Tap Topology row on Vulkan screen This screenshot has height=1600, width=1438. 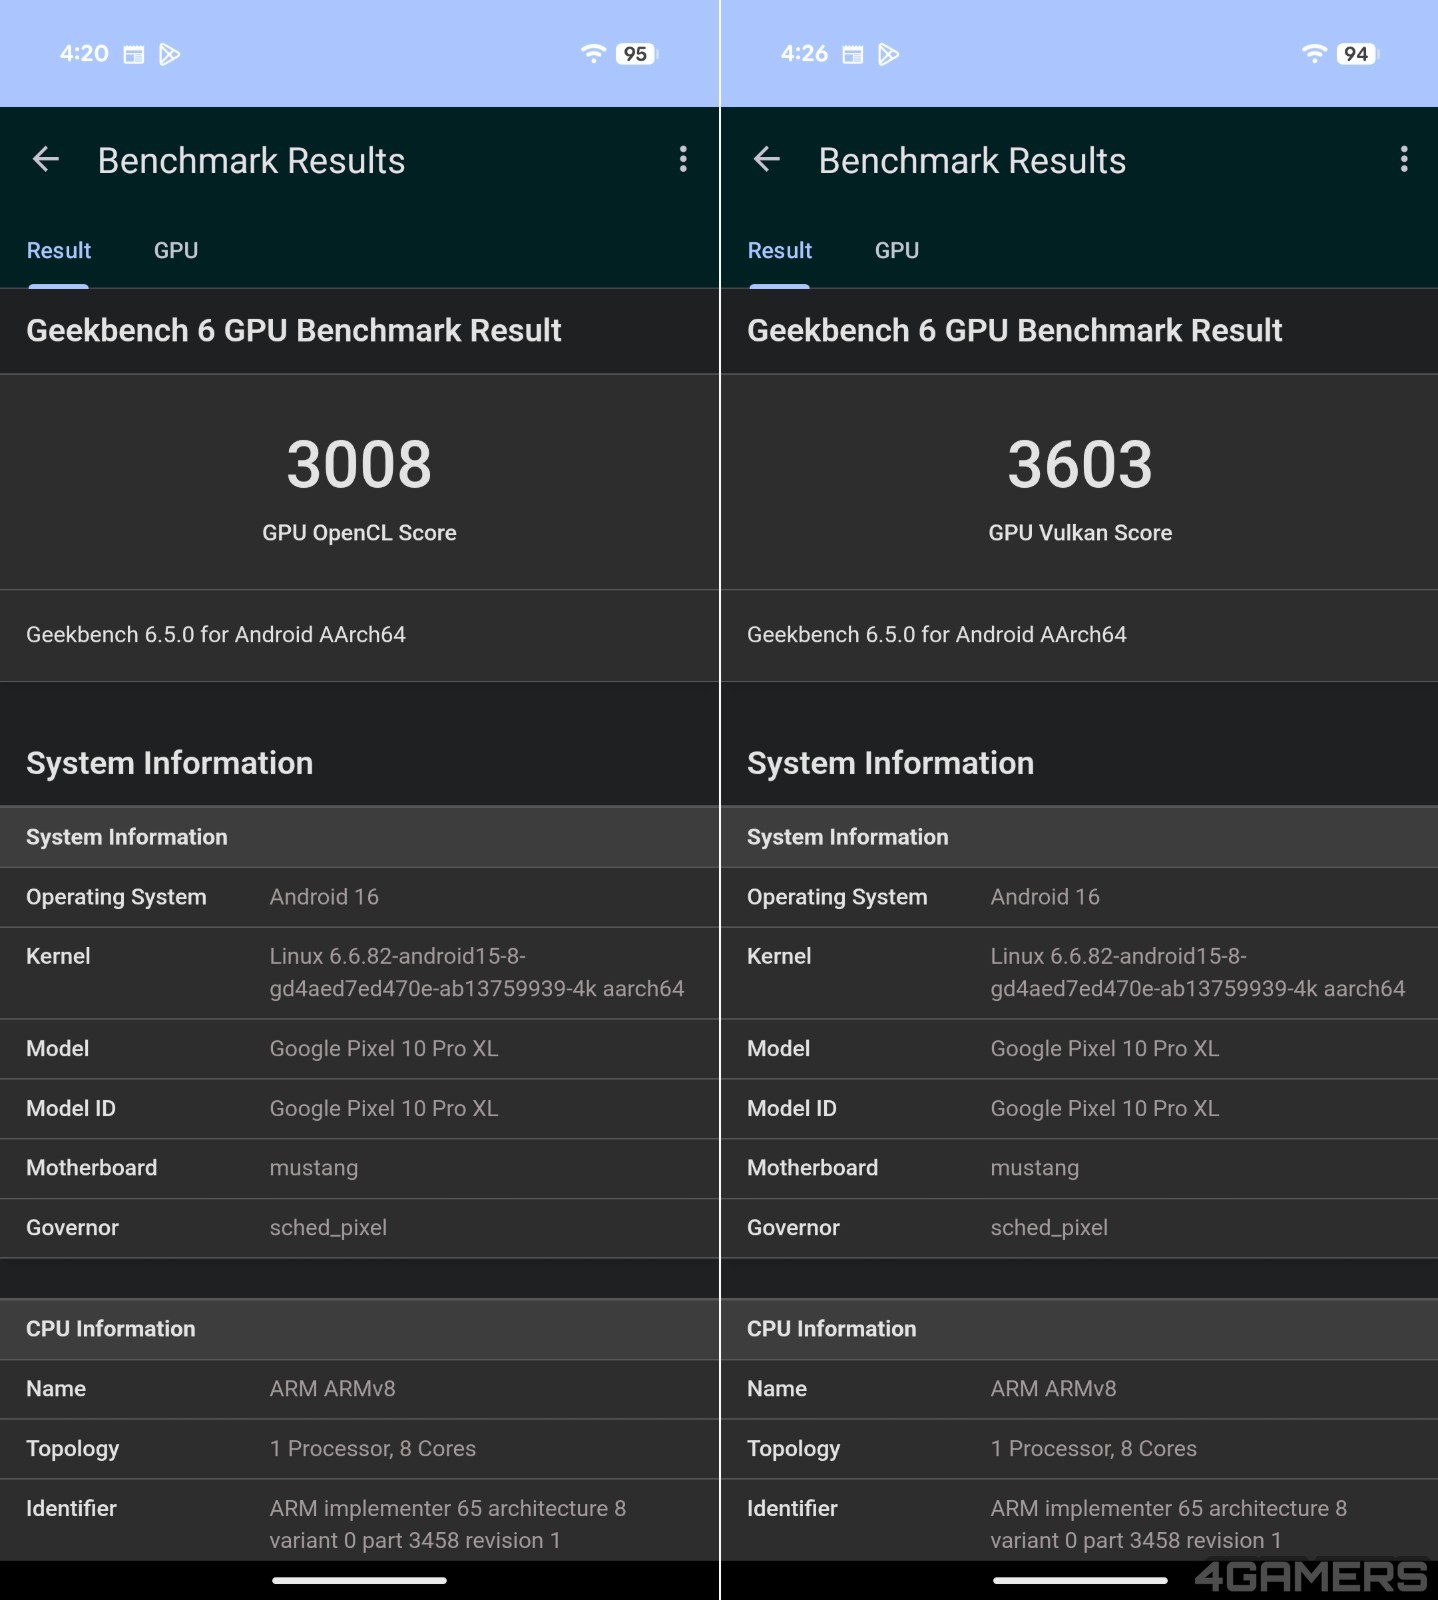tap(1080, 1449)
